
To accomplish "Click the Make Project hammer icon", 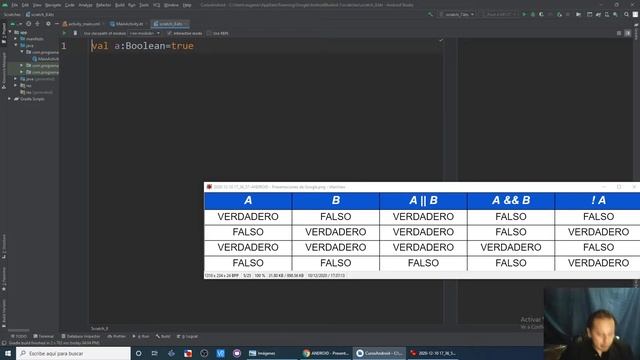I will point(430,14).
